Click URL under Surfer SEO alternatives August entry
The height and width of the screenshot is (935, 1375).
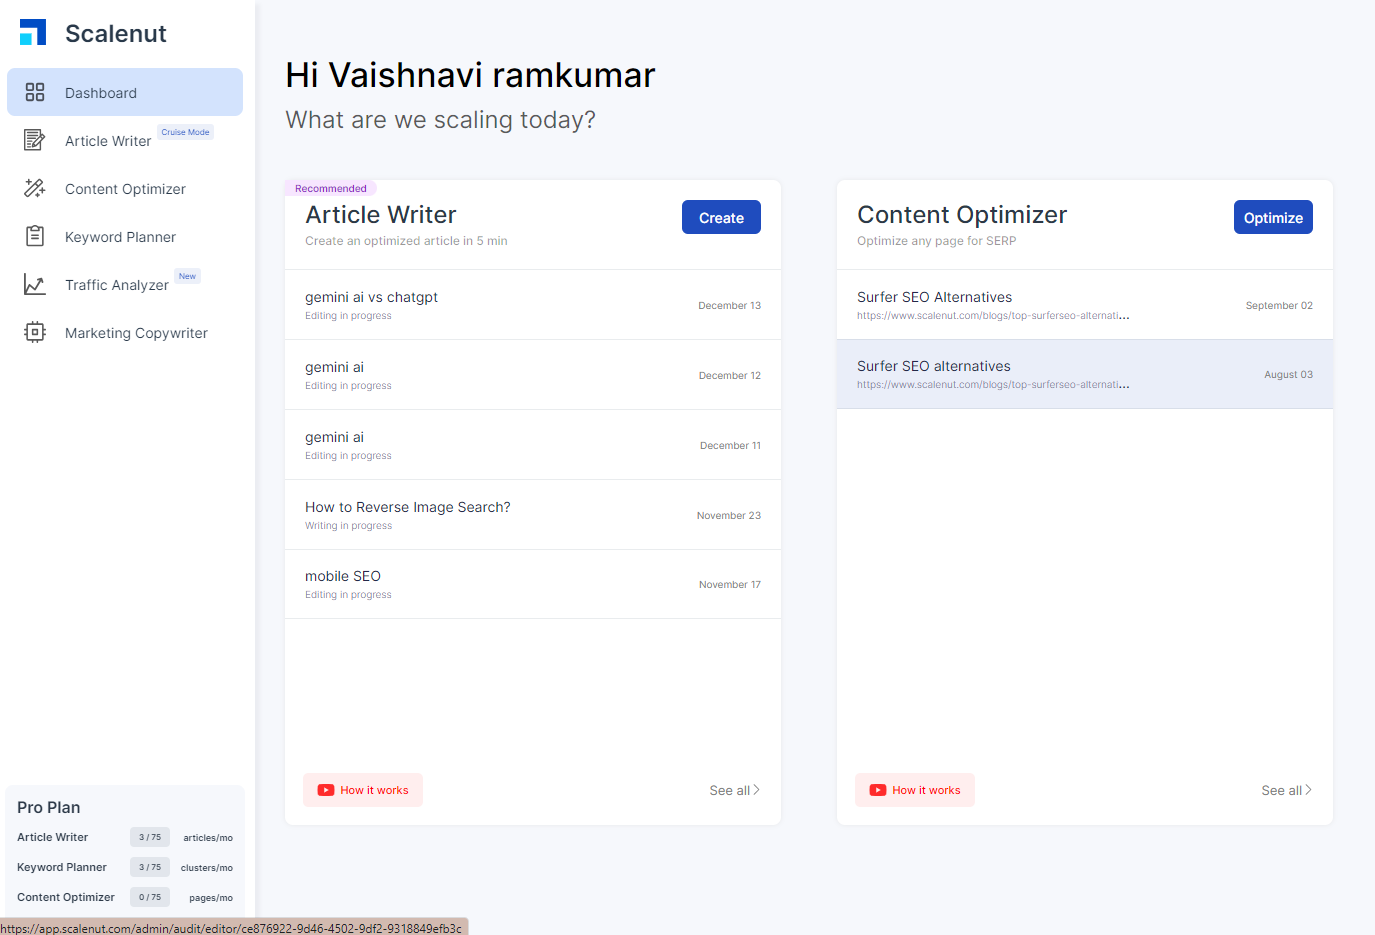coord(993,385)
